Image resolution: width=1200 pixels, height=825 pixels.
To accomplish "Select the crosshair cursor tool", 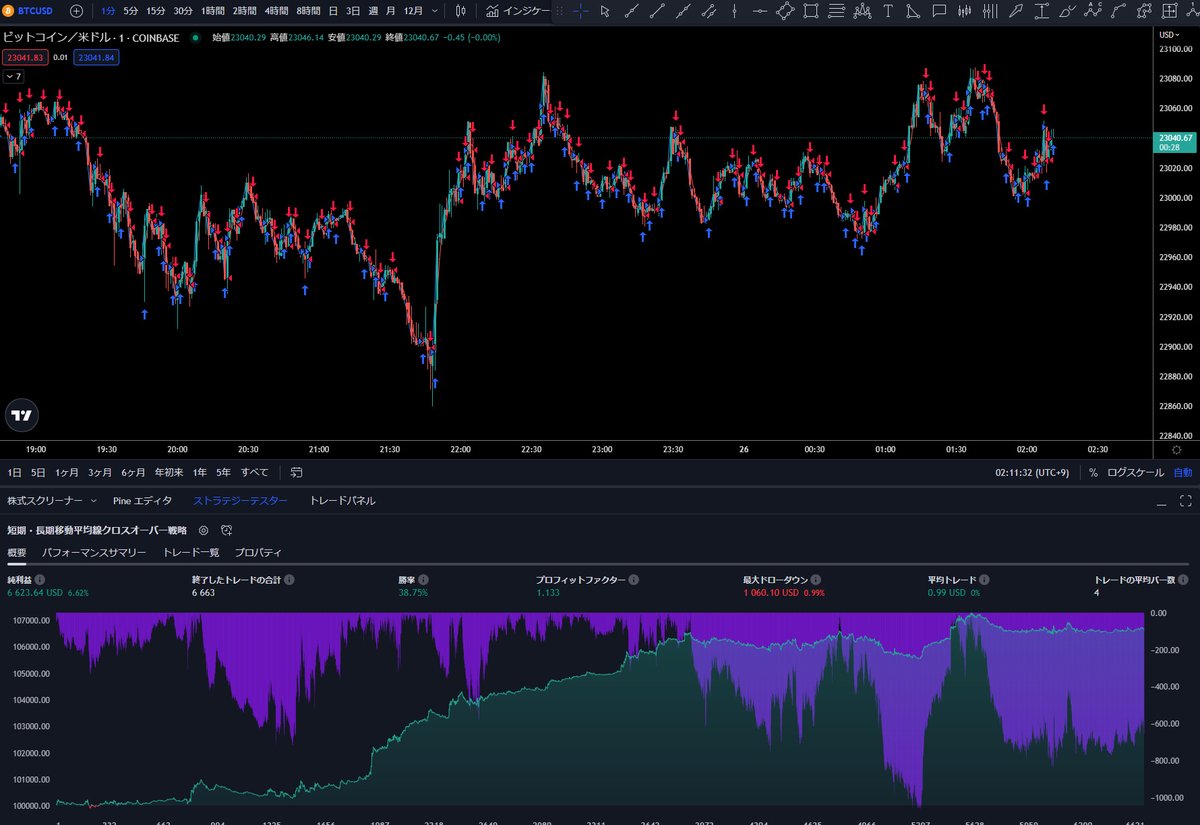I will click(x=579, y=11).
